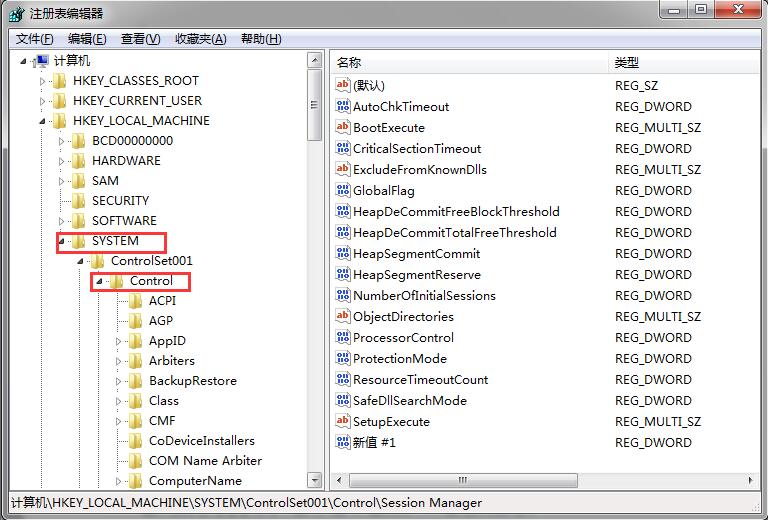Click the 计算机 computer icon

coord(42,61)
